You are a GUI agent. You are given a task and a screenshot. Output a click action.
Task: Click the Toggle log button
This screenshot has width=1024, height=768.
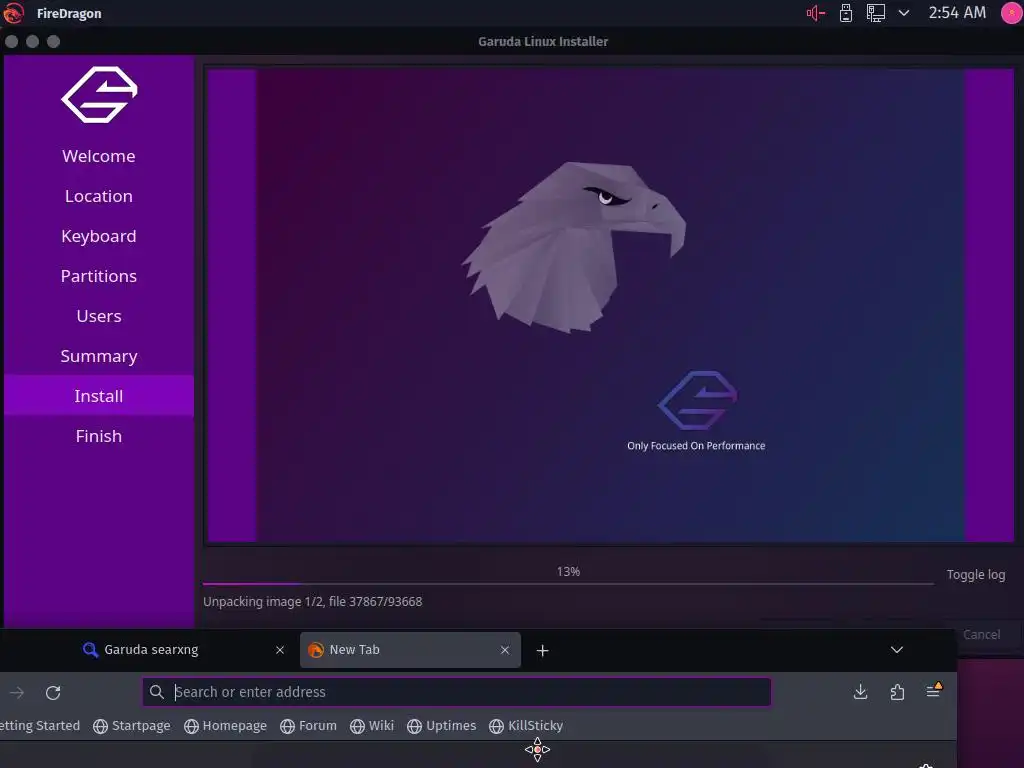[x=976, y=575]
